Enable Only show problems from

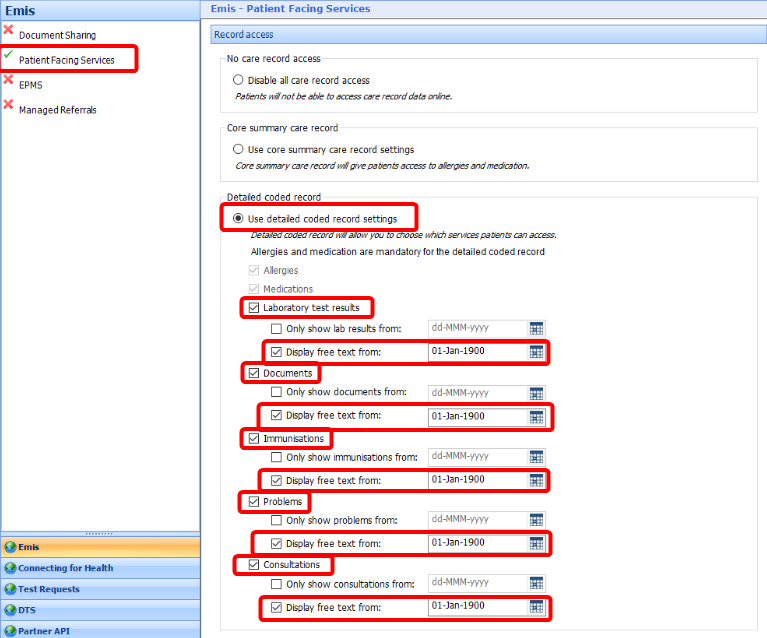[276, 520]
